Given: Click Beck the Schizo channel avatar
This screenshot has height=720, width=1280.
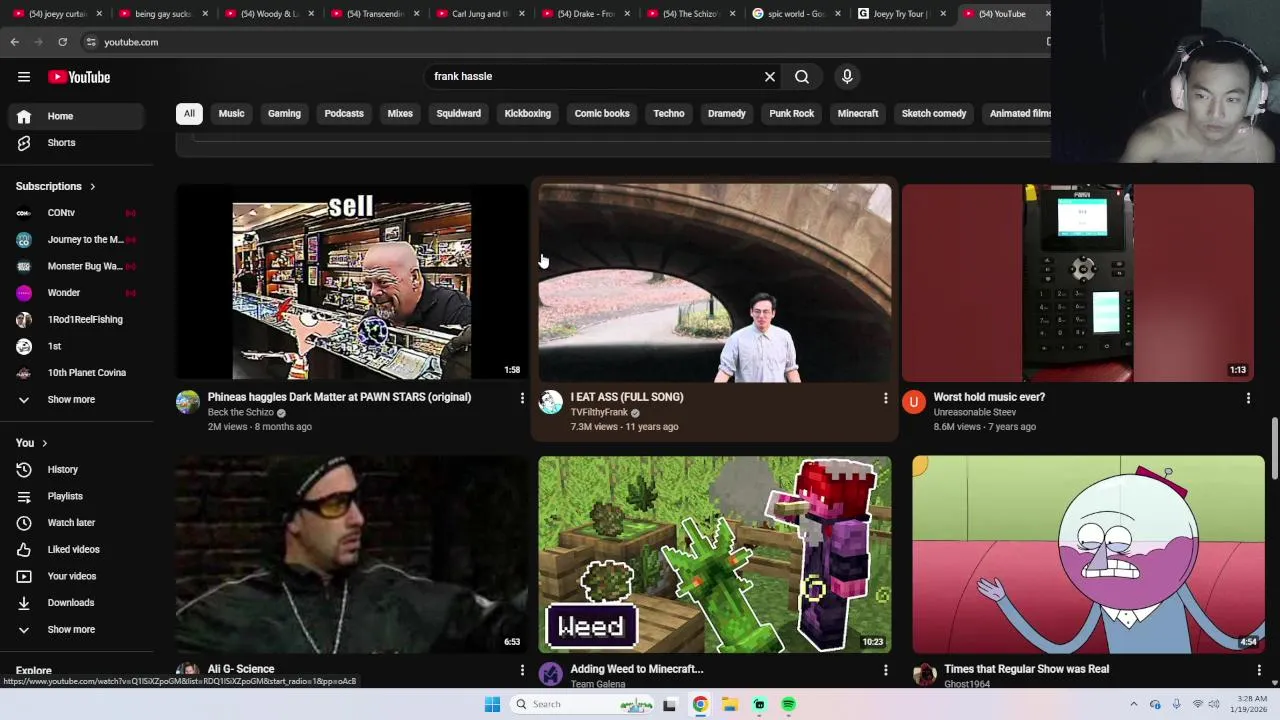Looking at the screenshot, I should point(188,402).
